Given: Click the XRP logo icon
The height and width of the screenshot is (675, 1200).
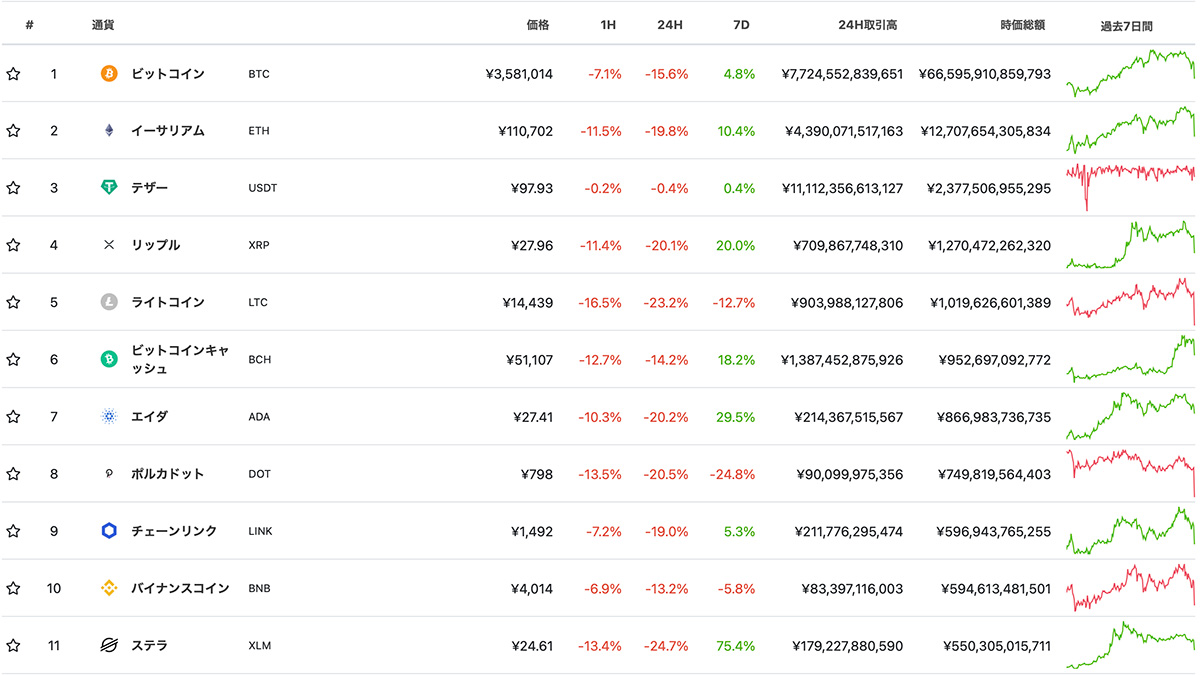Looking at the screenshot, I should [109, 245].
